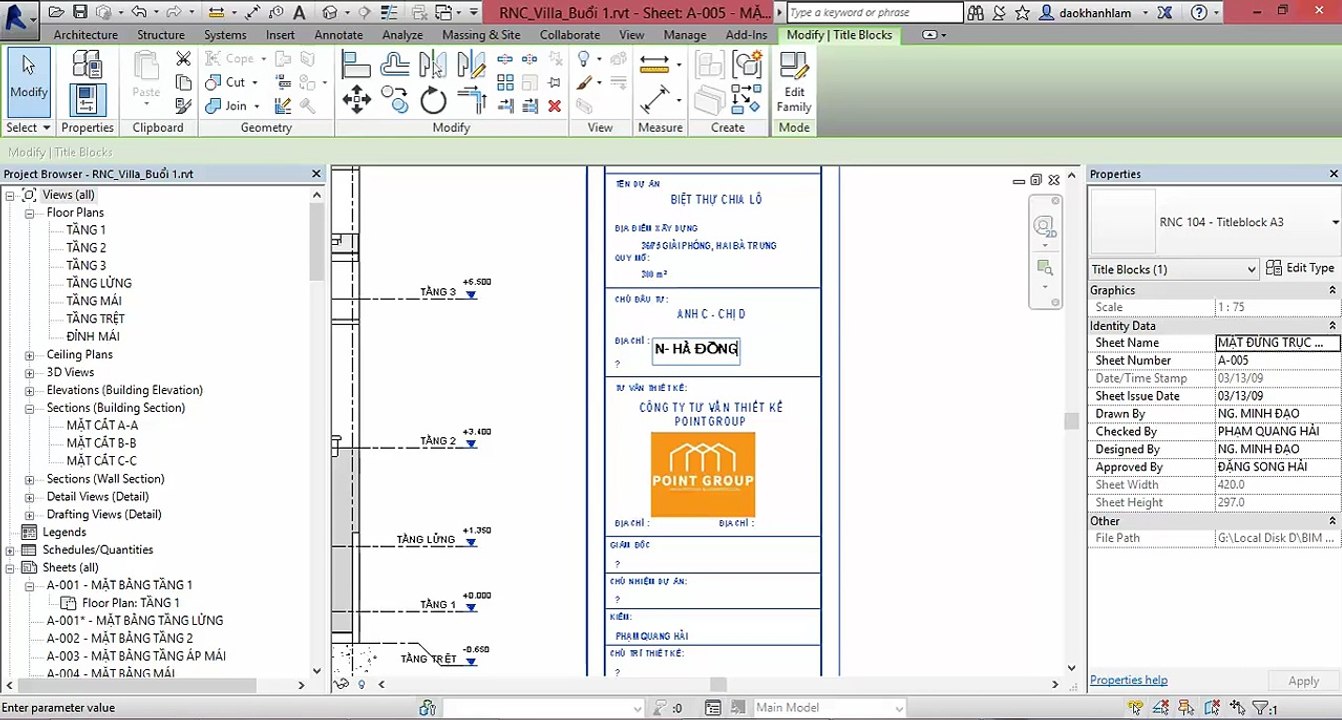Viewport: 1342px width, 720px height.
Task: Open the Massing & Site ribbon tab
Action: click(x=481, y=34)
